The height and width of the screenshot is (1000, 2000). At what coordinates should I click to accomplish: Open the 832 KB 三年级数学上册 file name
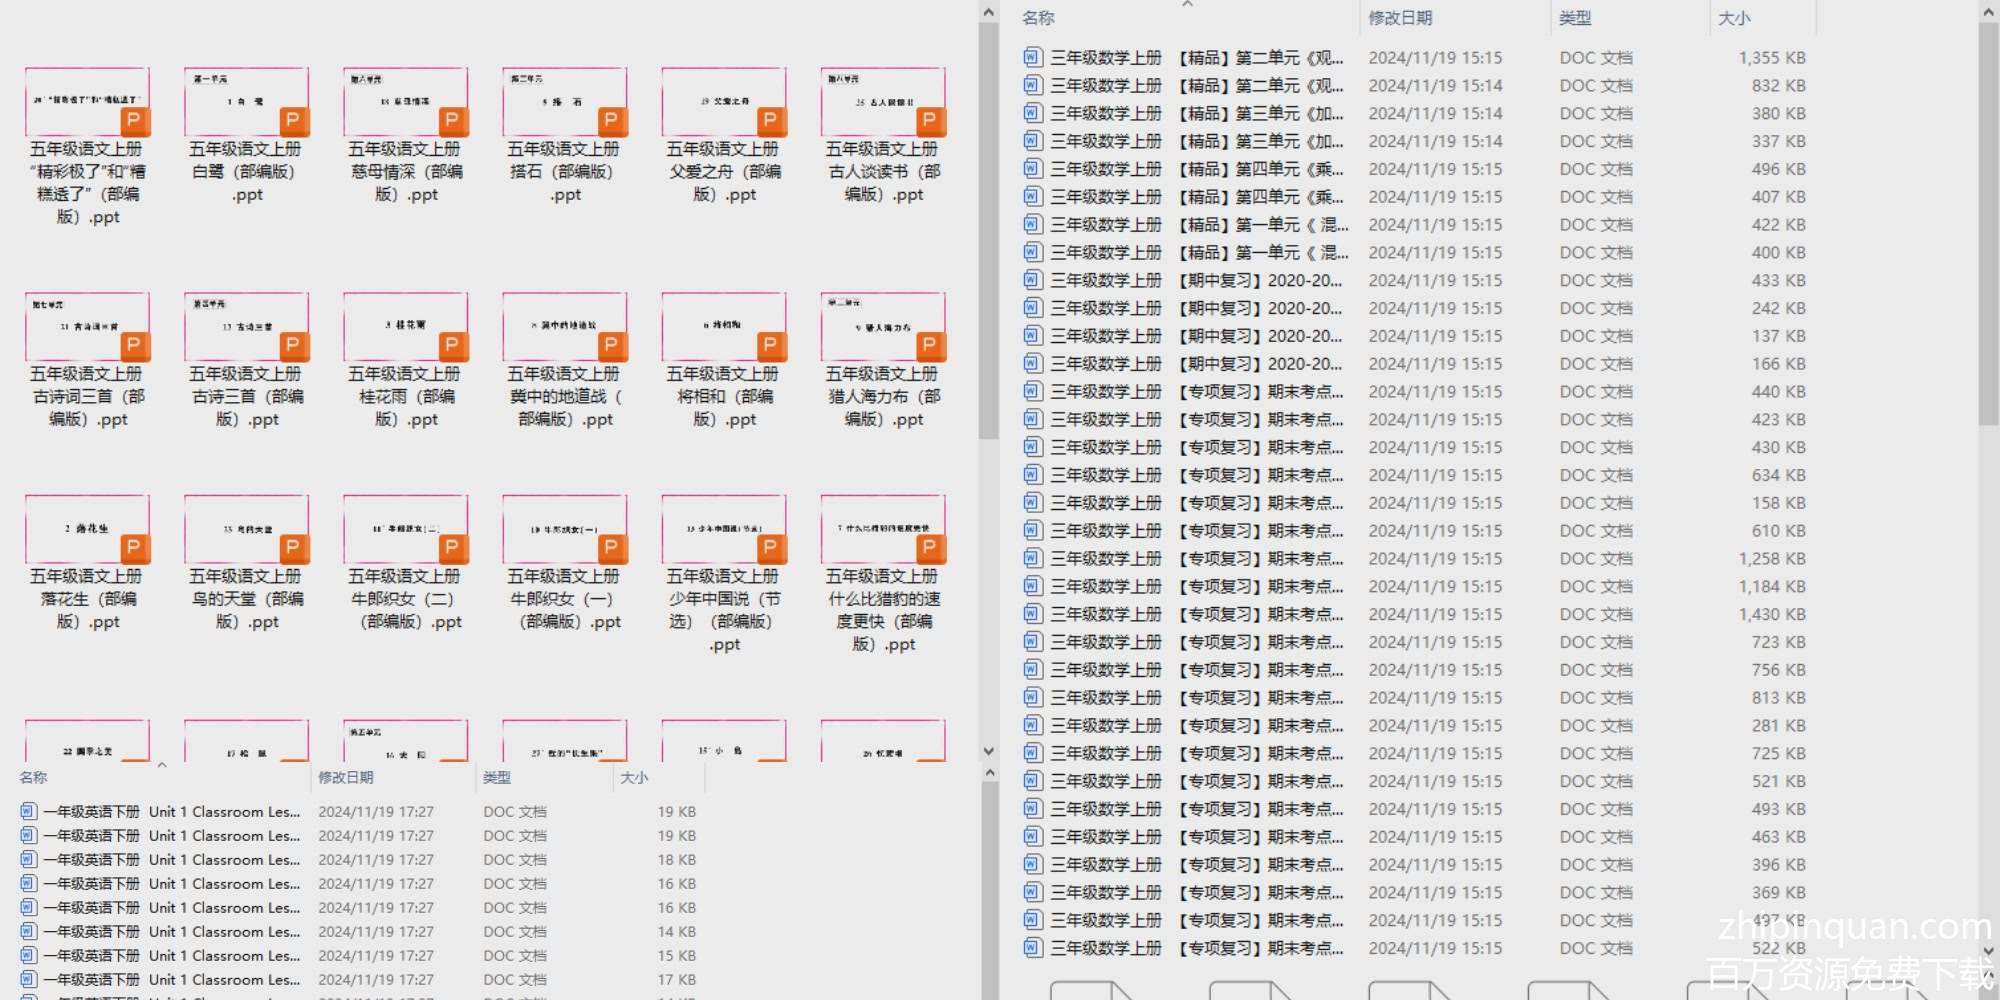(x=1196, y=86)
